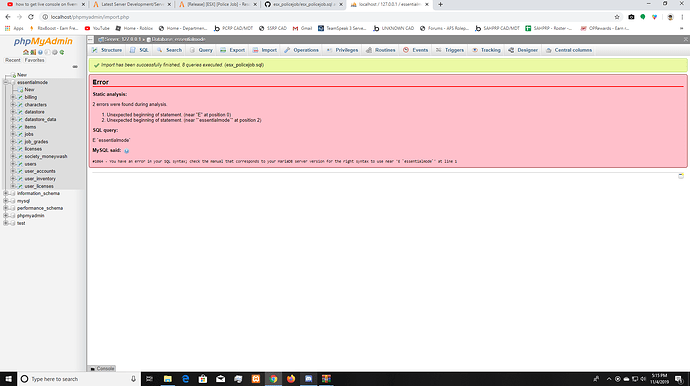Click the phpMyAdmin home icon
The image size is (690, 386).
(26, 52)
